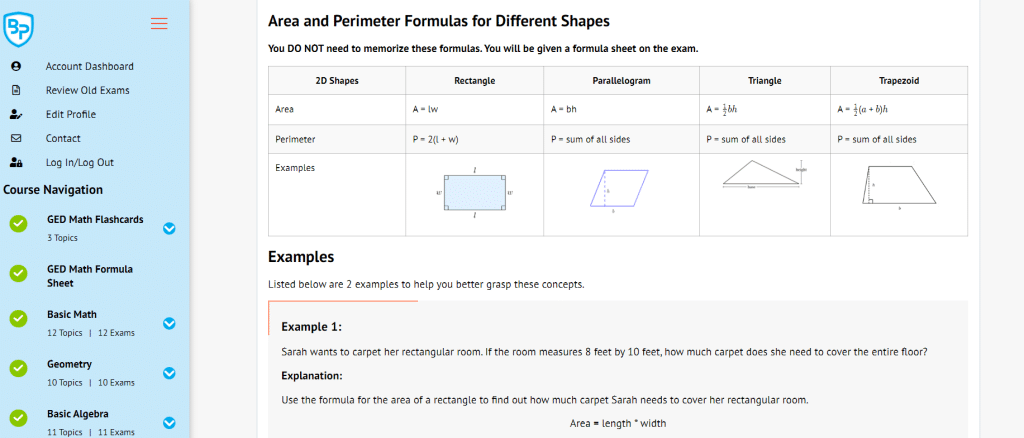Open the Contact page link
The height and width of the screenshot is (438, 1024).
pos(63,138)
